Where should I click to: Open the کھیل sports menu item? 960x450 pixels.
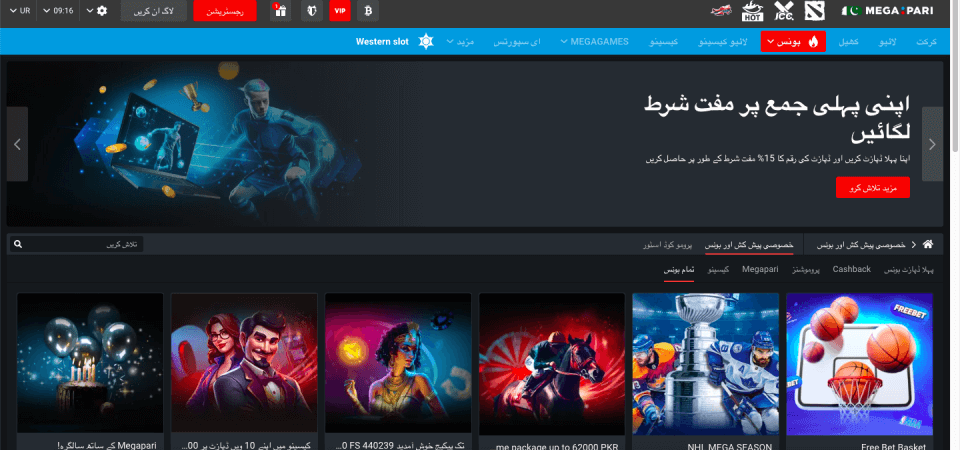click(x=848, y=42)
